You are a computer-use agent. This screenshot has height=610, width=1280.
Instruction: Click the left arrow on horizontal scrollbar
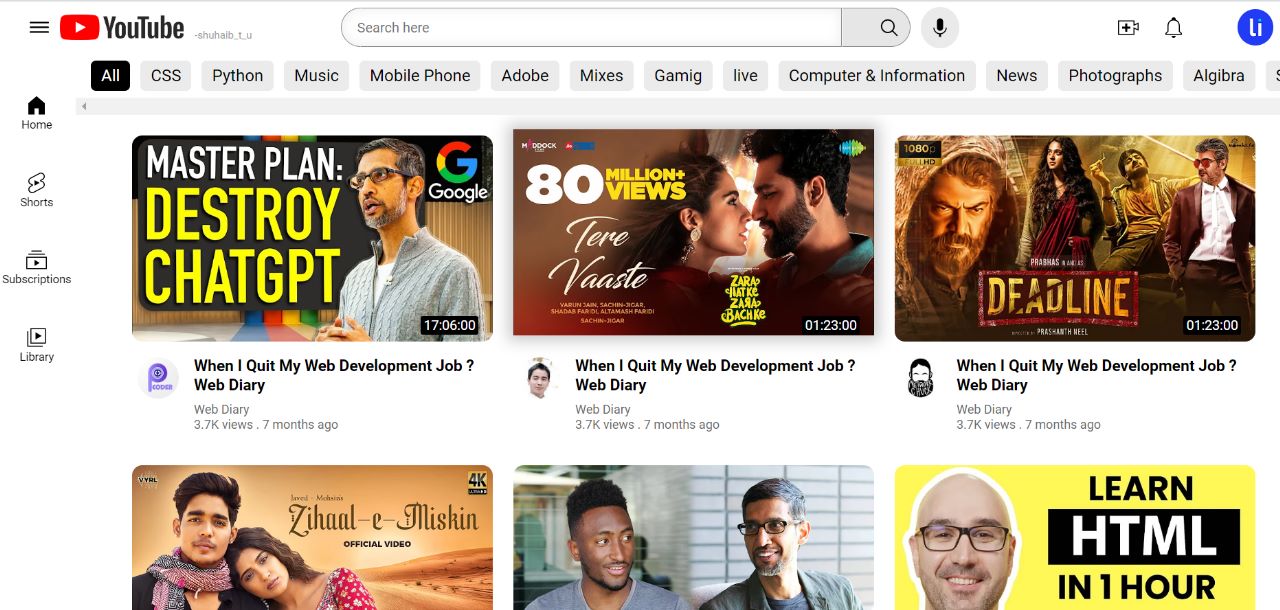point(84,106)
